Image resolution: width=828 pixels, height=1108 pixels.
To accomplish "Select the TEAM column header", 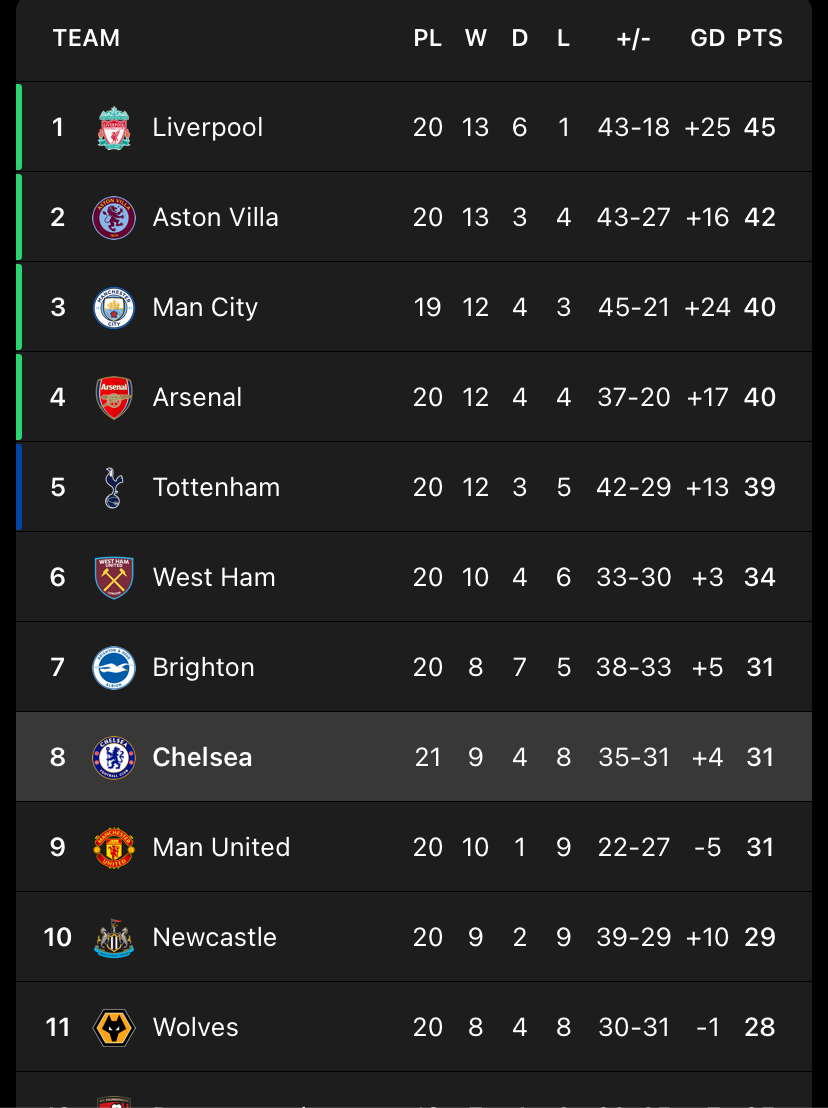I will 86,38.
